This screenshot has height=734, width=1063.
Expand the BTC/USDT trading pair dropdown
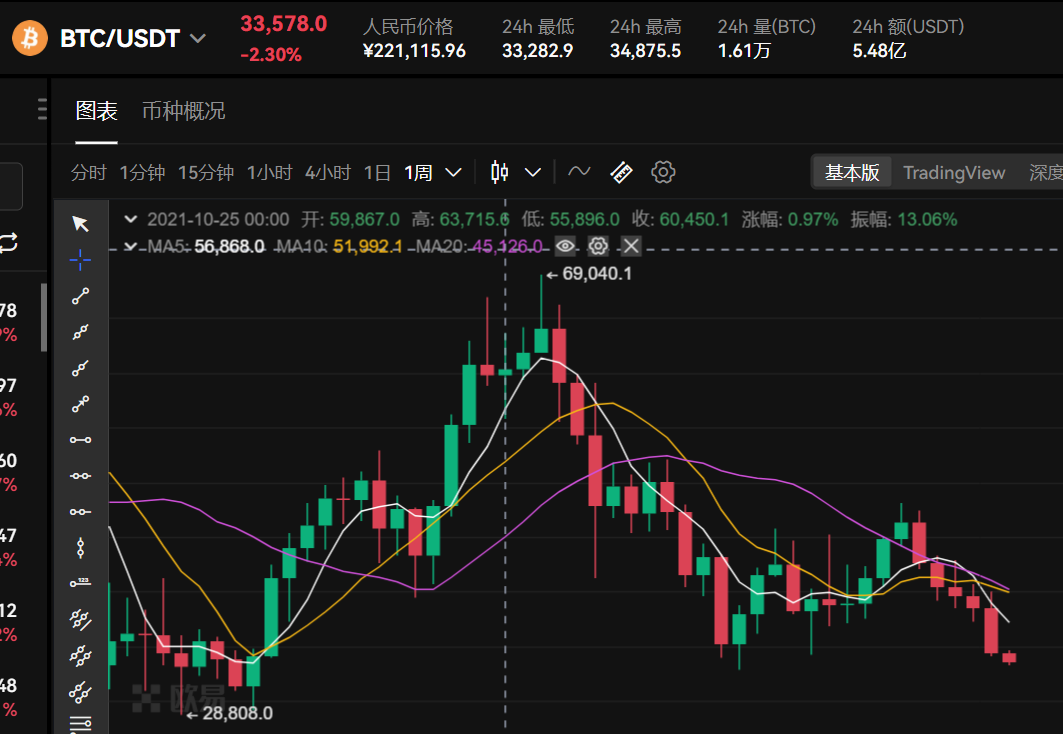point(198,39)
